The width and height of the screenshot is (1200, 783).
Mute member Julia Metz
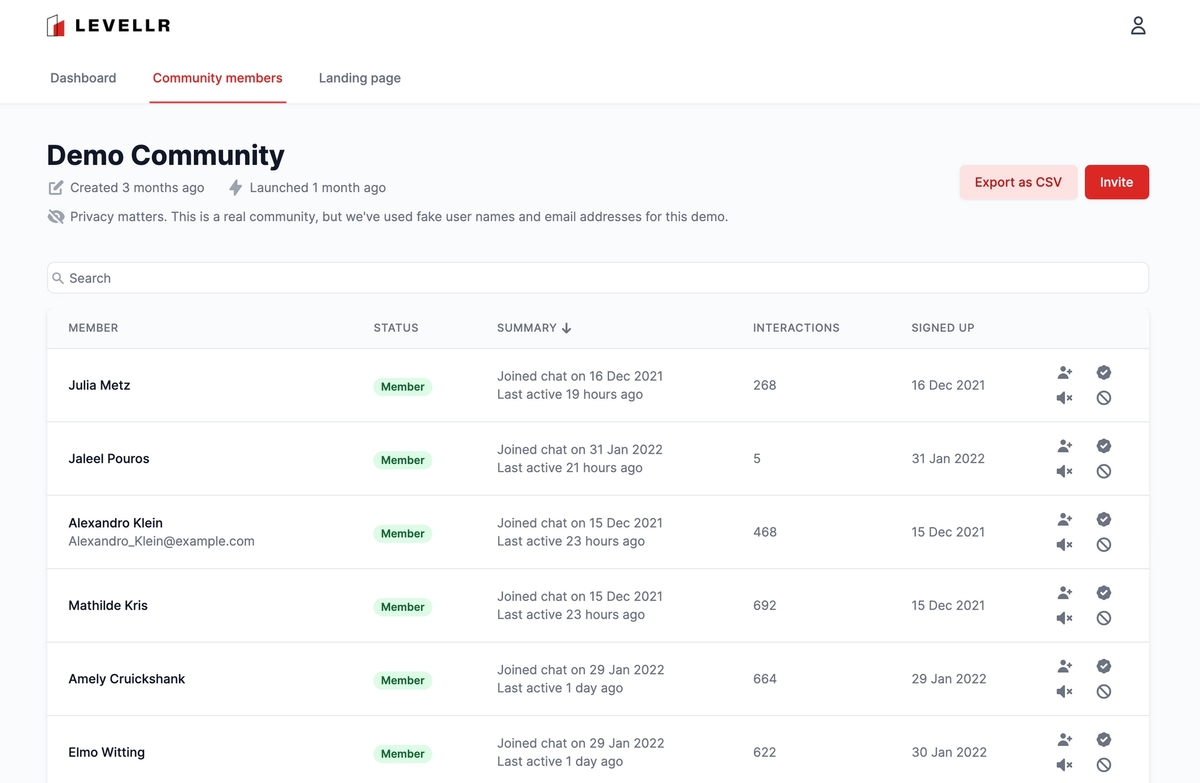click(x=1065, y=398)
